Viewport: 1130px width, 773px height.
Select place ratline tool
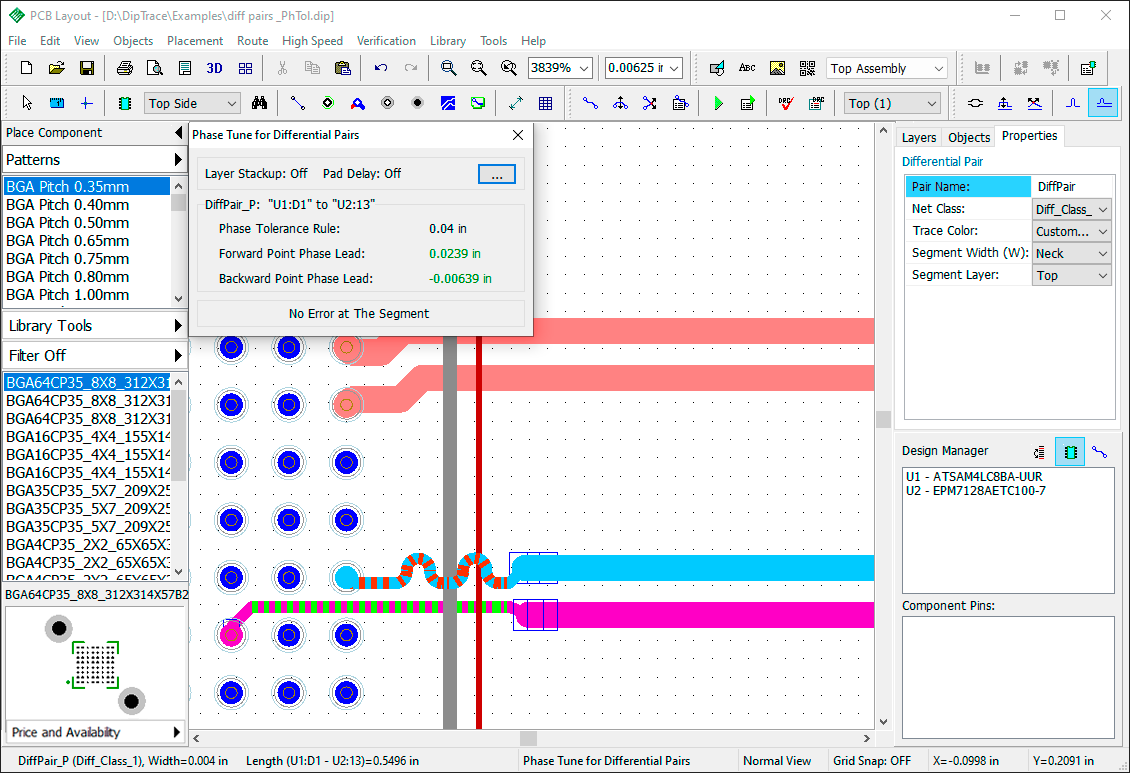(298, 103)
